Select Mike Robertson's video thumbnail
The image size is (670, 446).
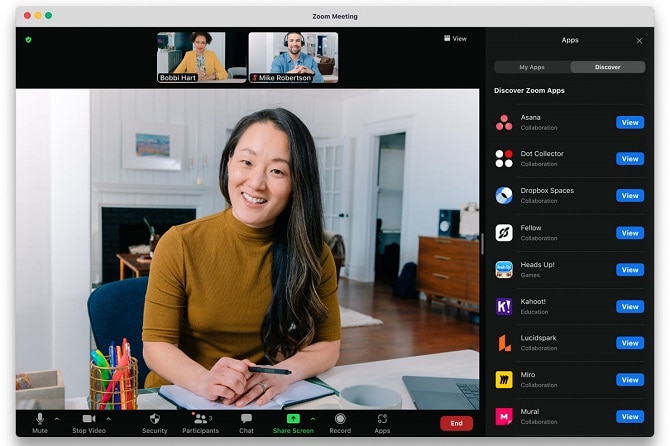pyautogui.click(x=293, y=57)
